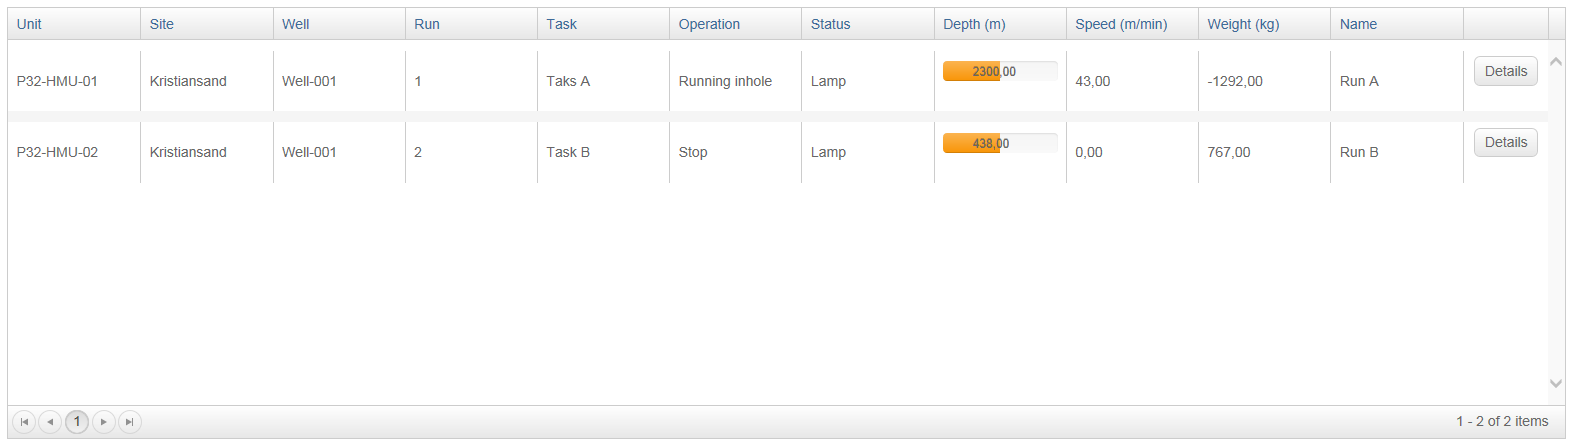Go to next page in pager
The width and height of the screenshot is (1572, 443).
pyautogui.click(x=104, y=422)
